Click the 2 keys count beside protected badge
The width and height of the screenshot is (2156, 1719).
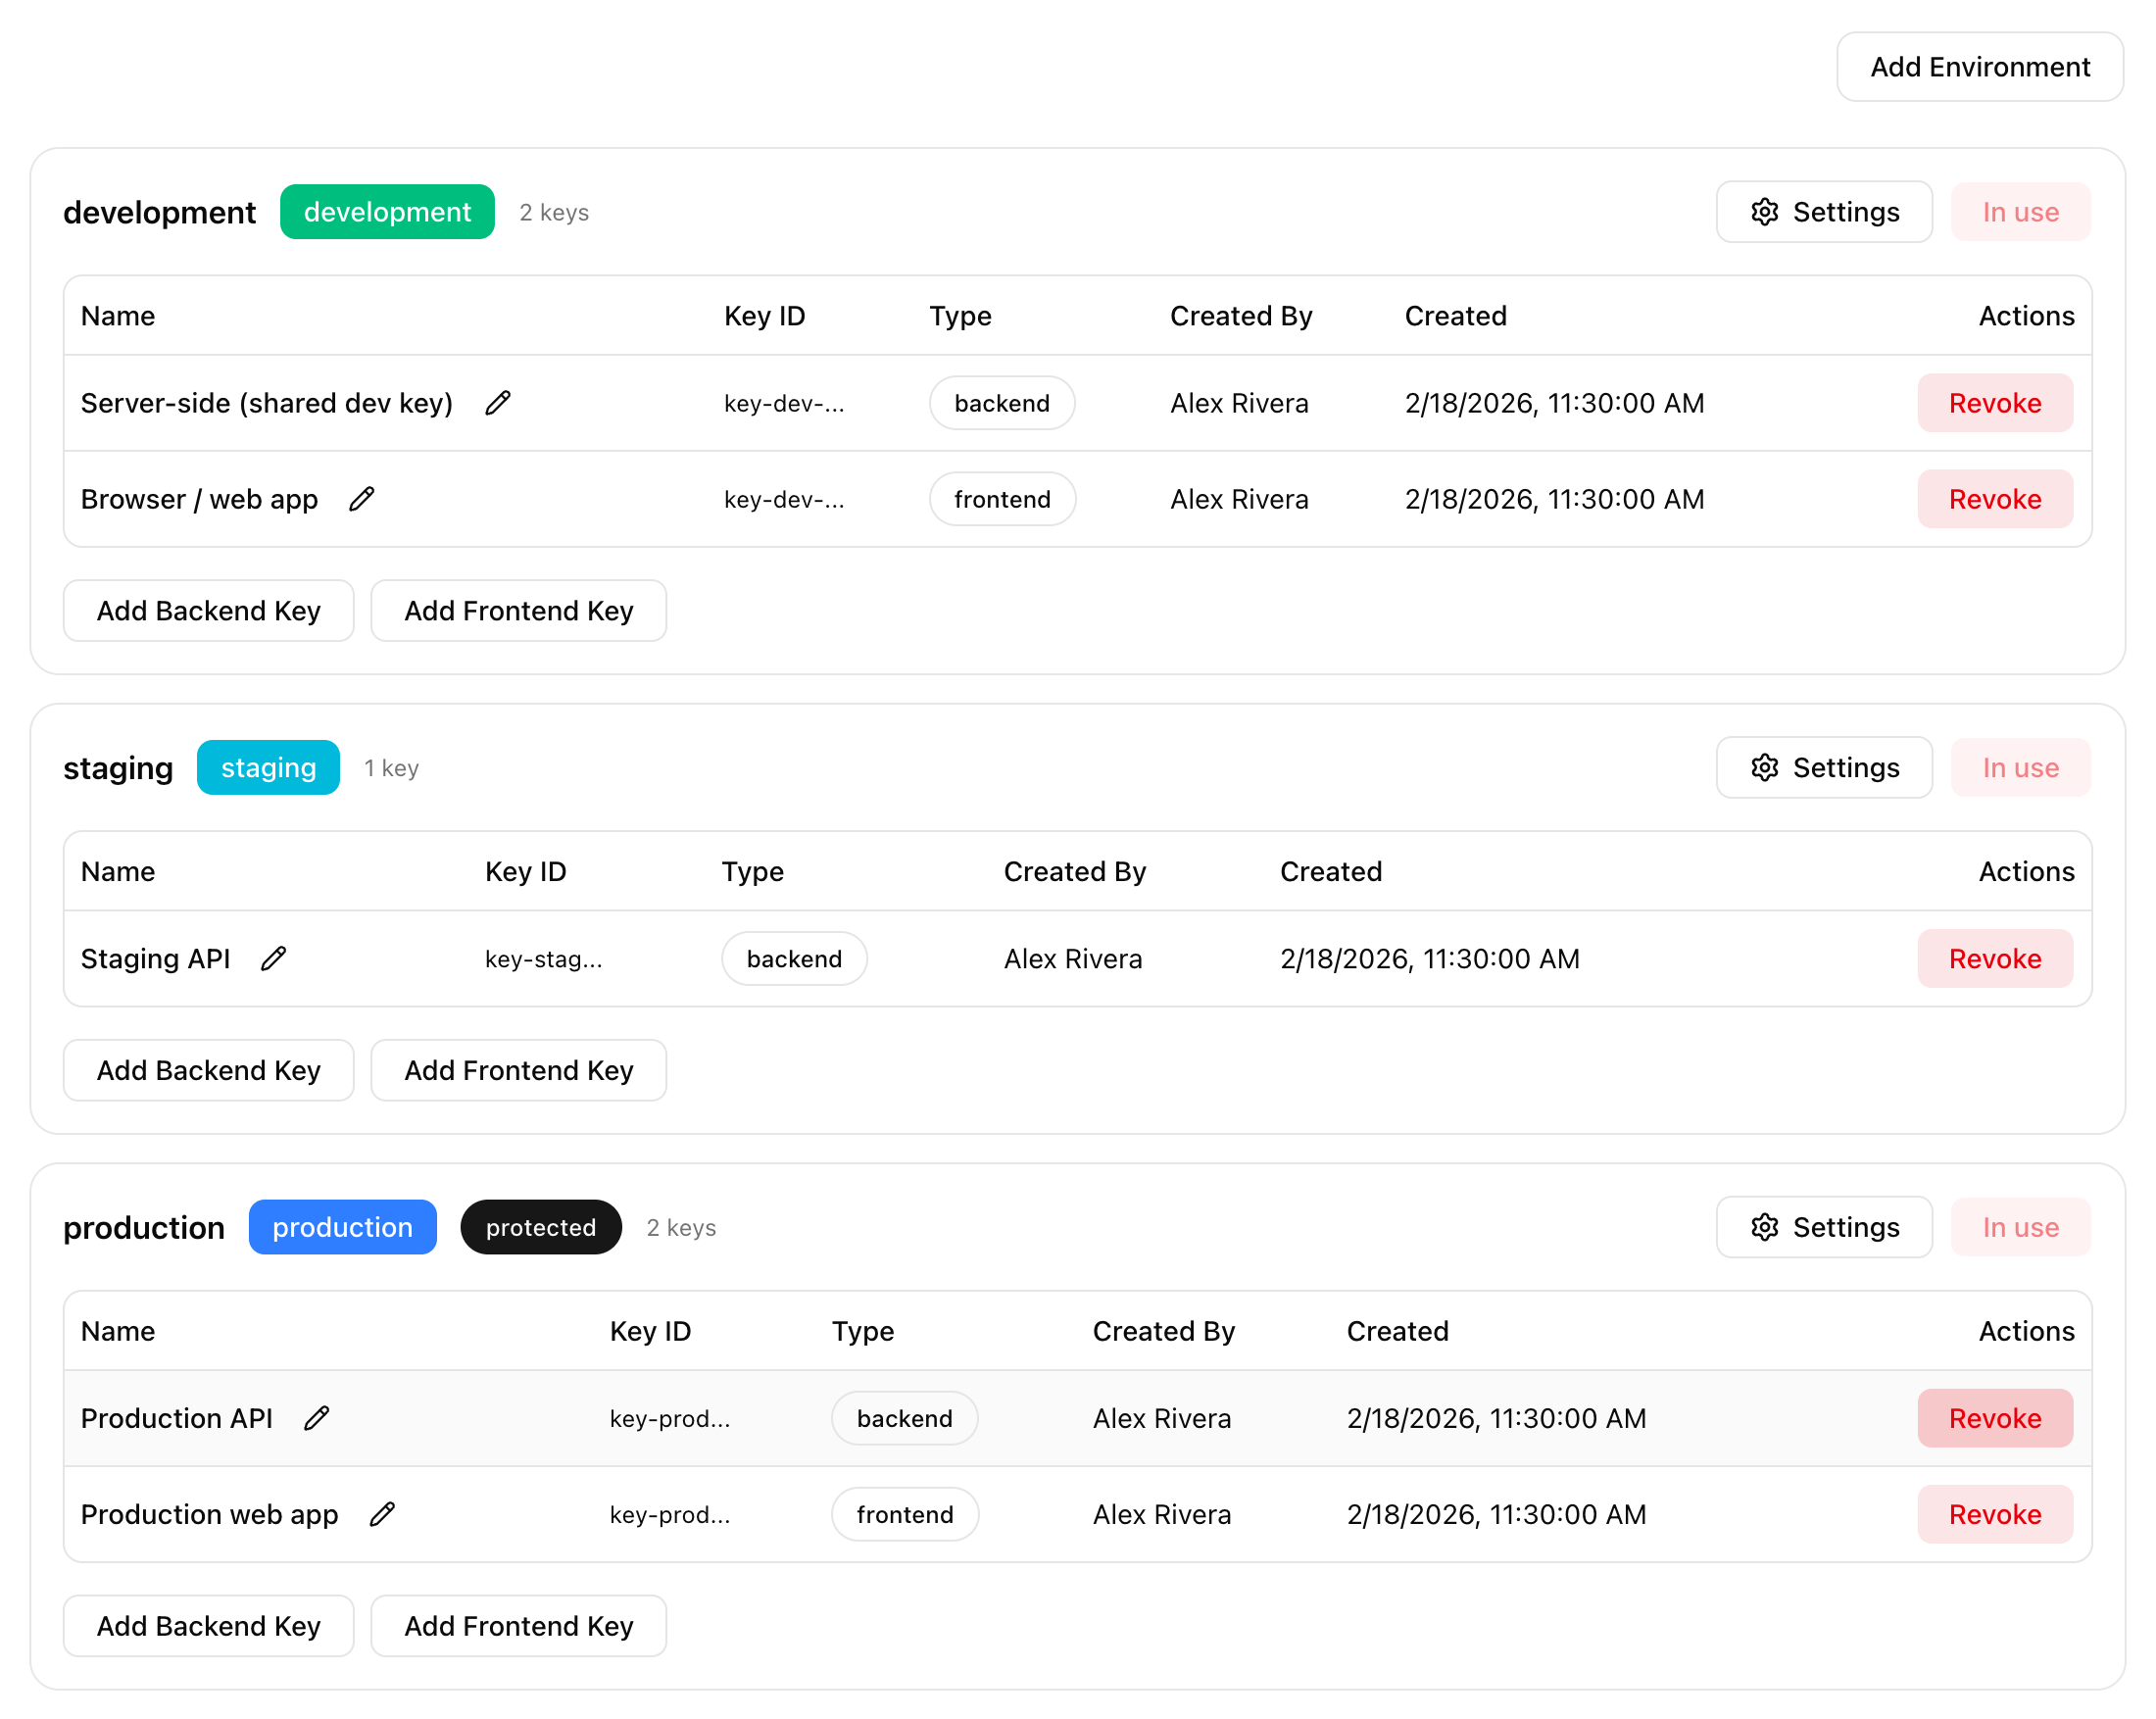click(681, 1227)
